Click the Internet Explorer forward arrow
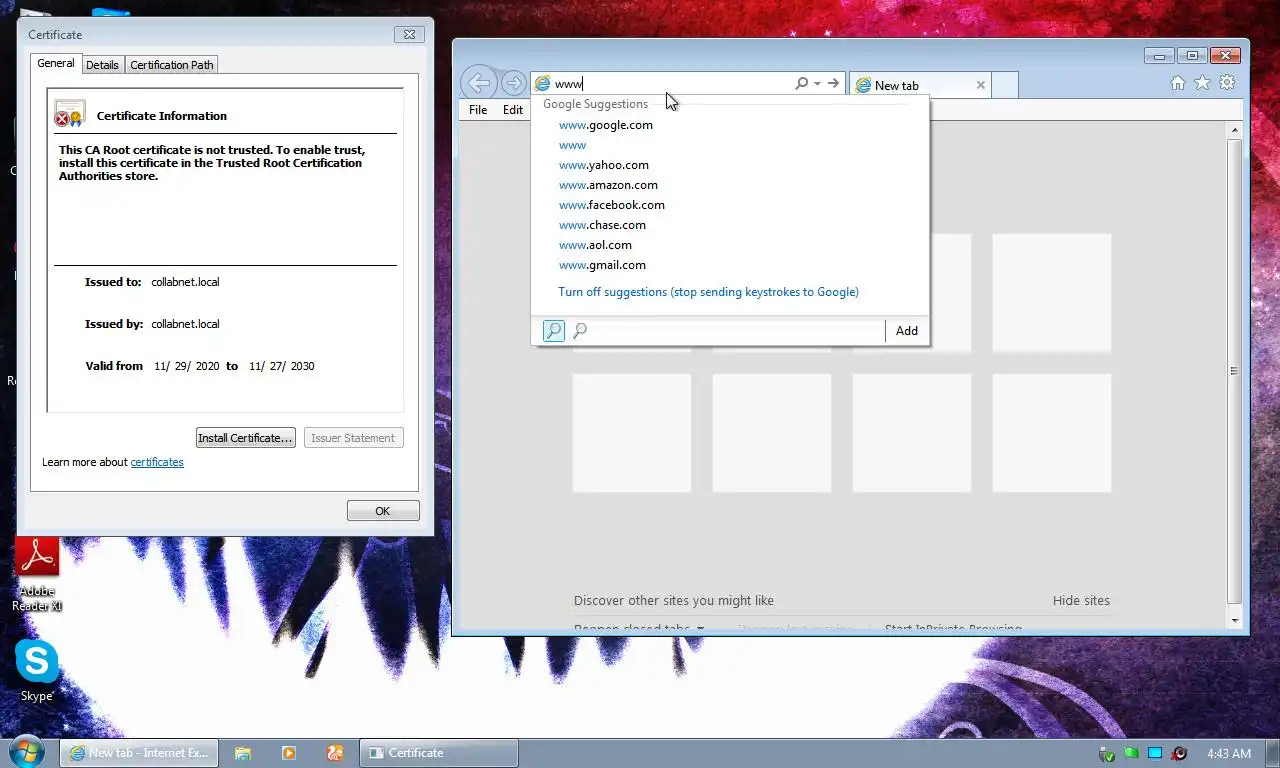Image resolution: width=1280 pixels, height=768 pixels. (513, 83)
